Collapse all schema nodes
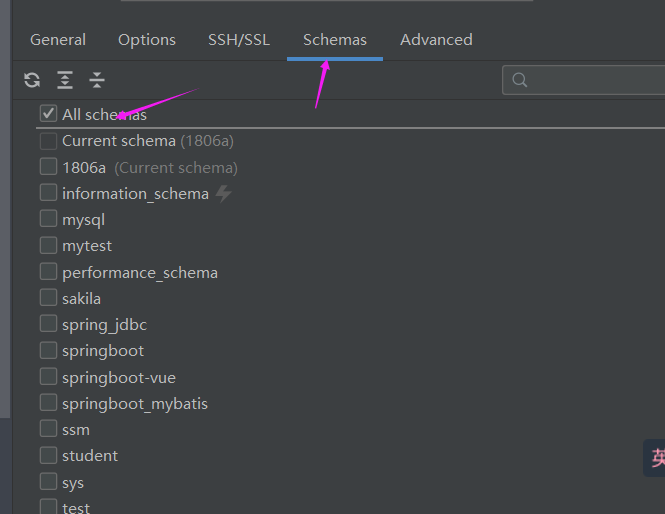Viewport: 665px width, 514px height. click(97, 80)
